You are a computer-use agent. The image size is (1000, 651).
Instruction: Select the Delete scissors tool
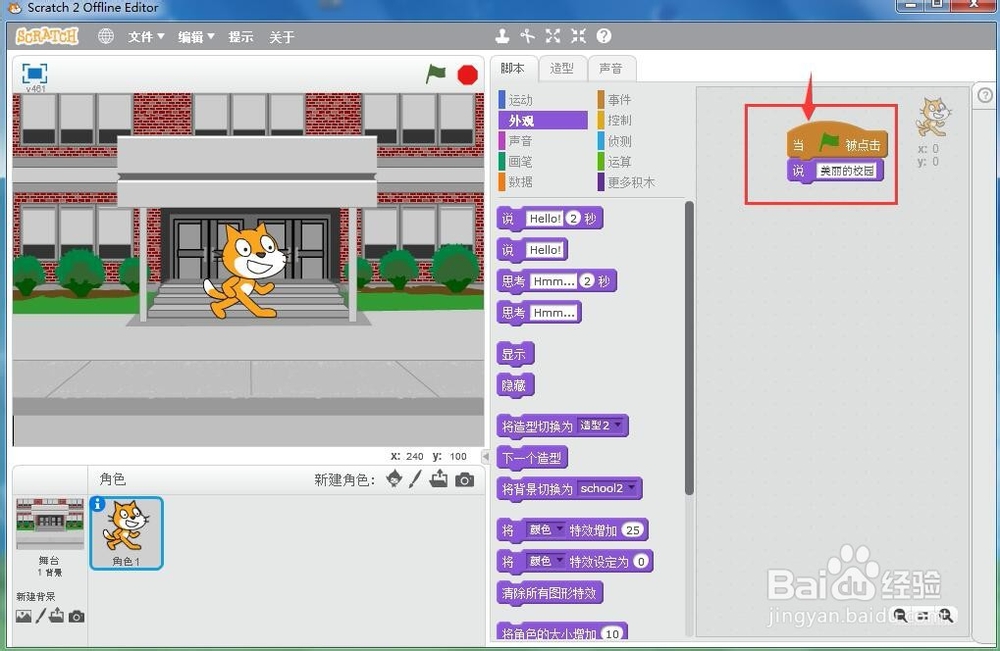[x=527, y=36]
